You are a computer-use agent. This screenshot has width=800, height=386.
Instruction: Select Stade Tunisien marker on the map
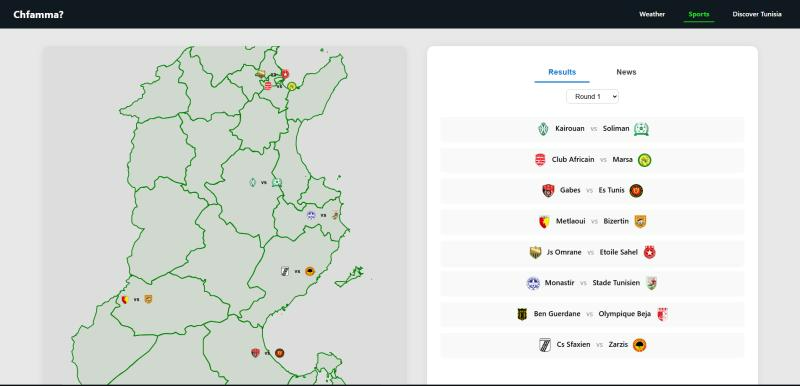pyautogui.click(x=335, y=215)
